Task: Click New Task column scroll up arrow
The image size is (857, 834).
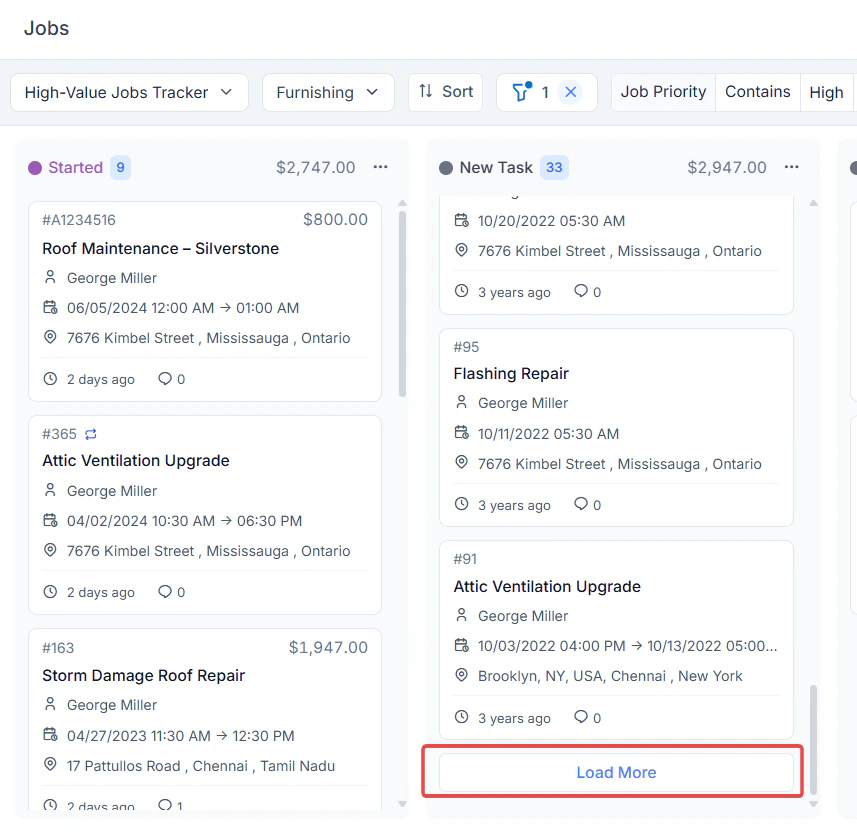Action: click(813, 203)
